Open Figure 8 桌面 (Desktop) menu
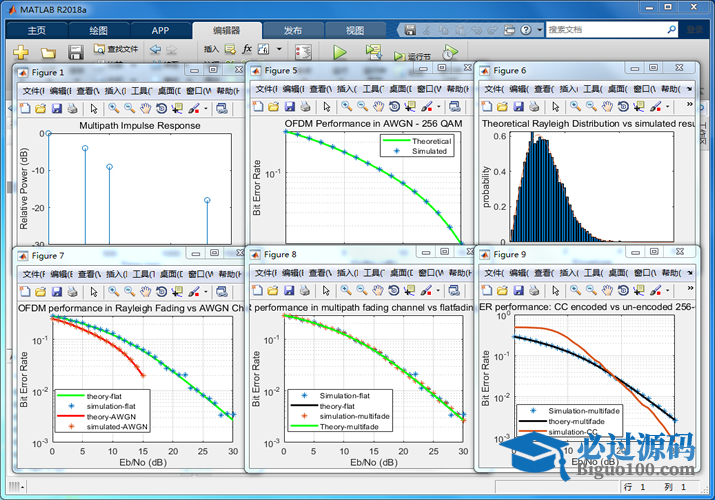 [x=401, y=273]
